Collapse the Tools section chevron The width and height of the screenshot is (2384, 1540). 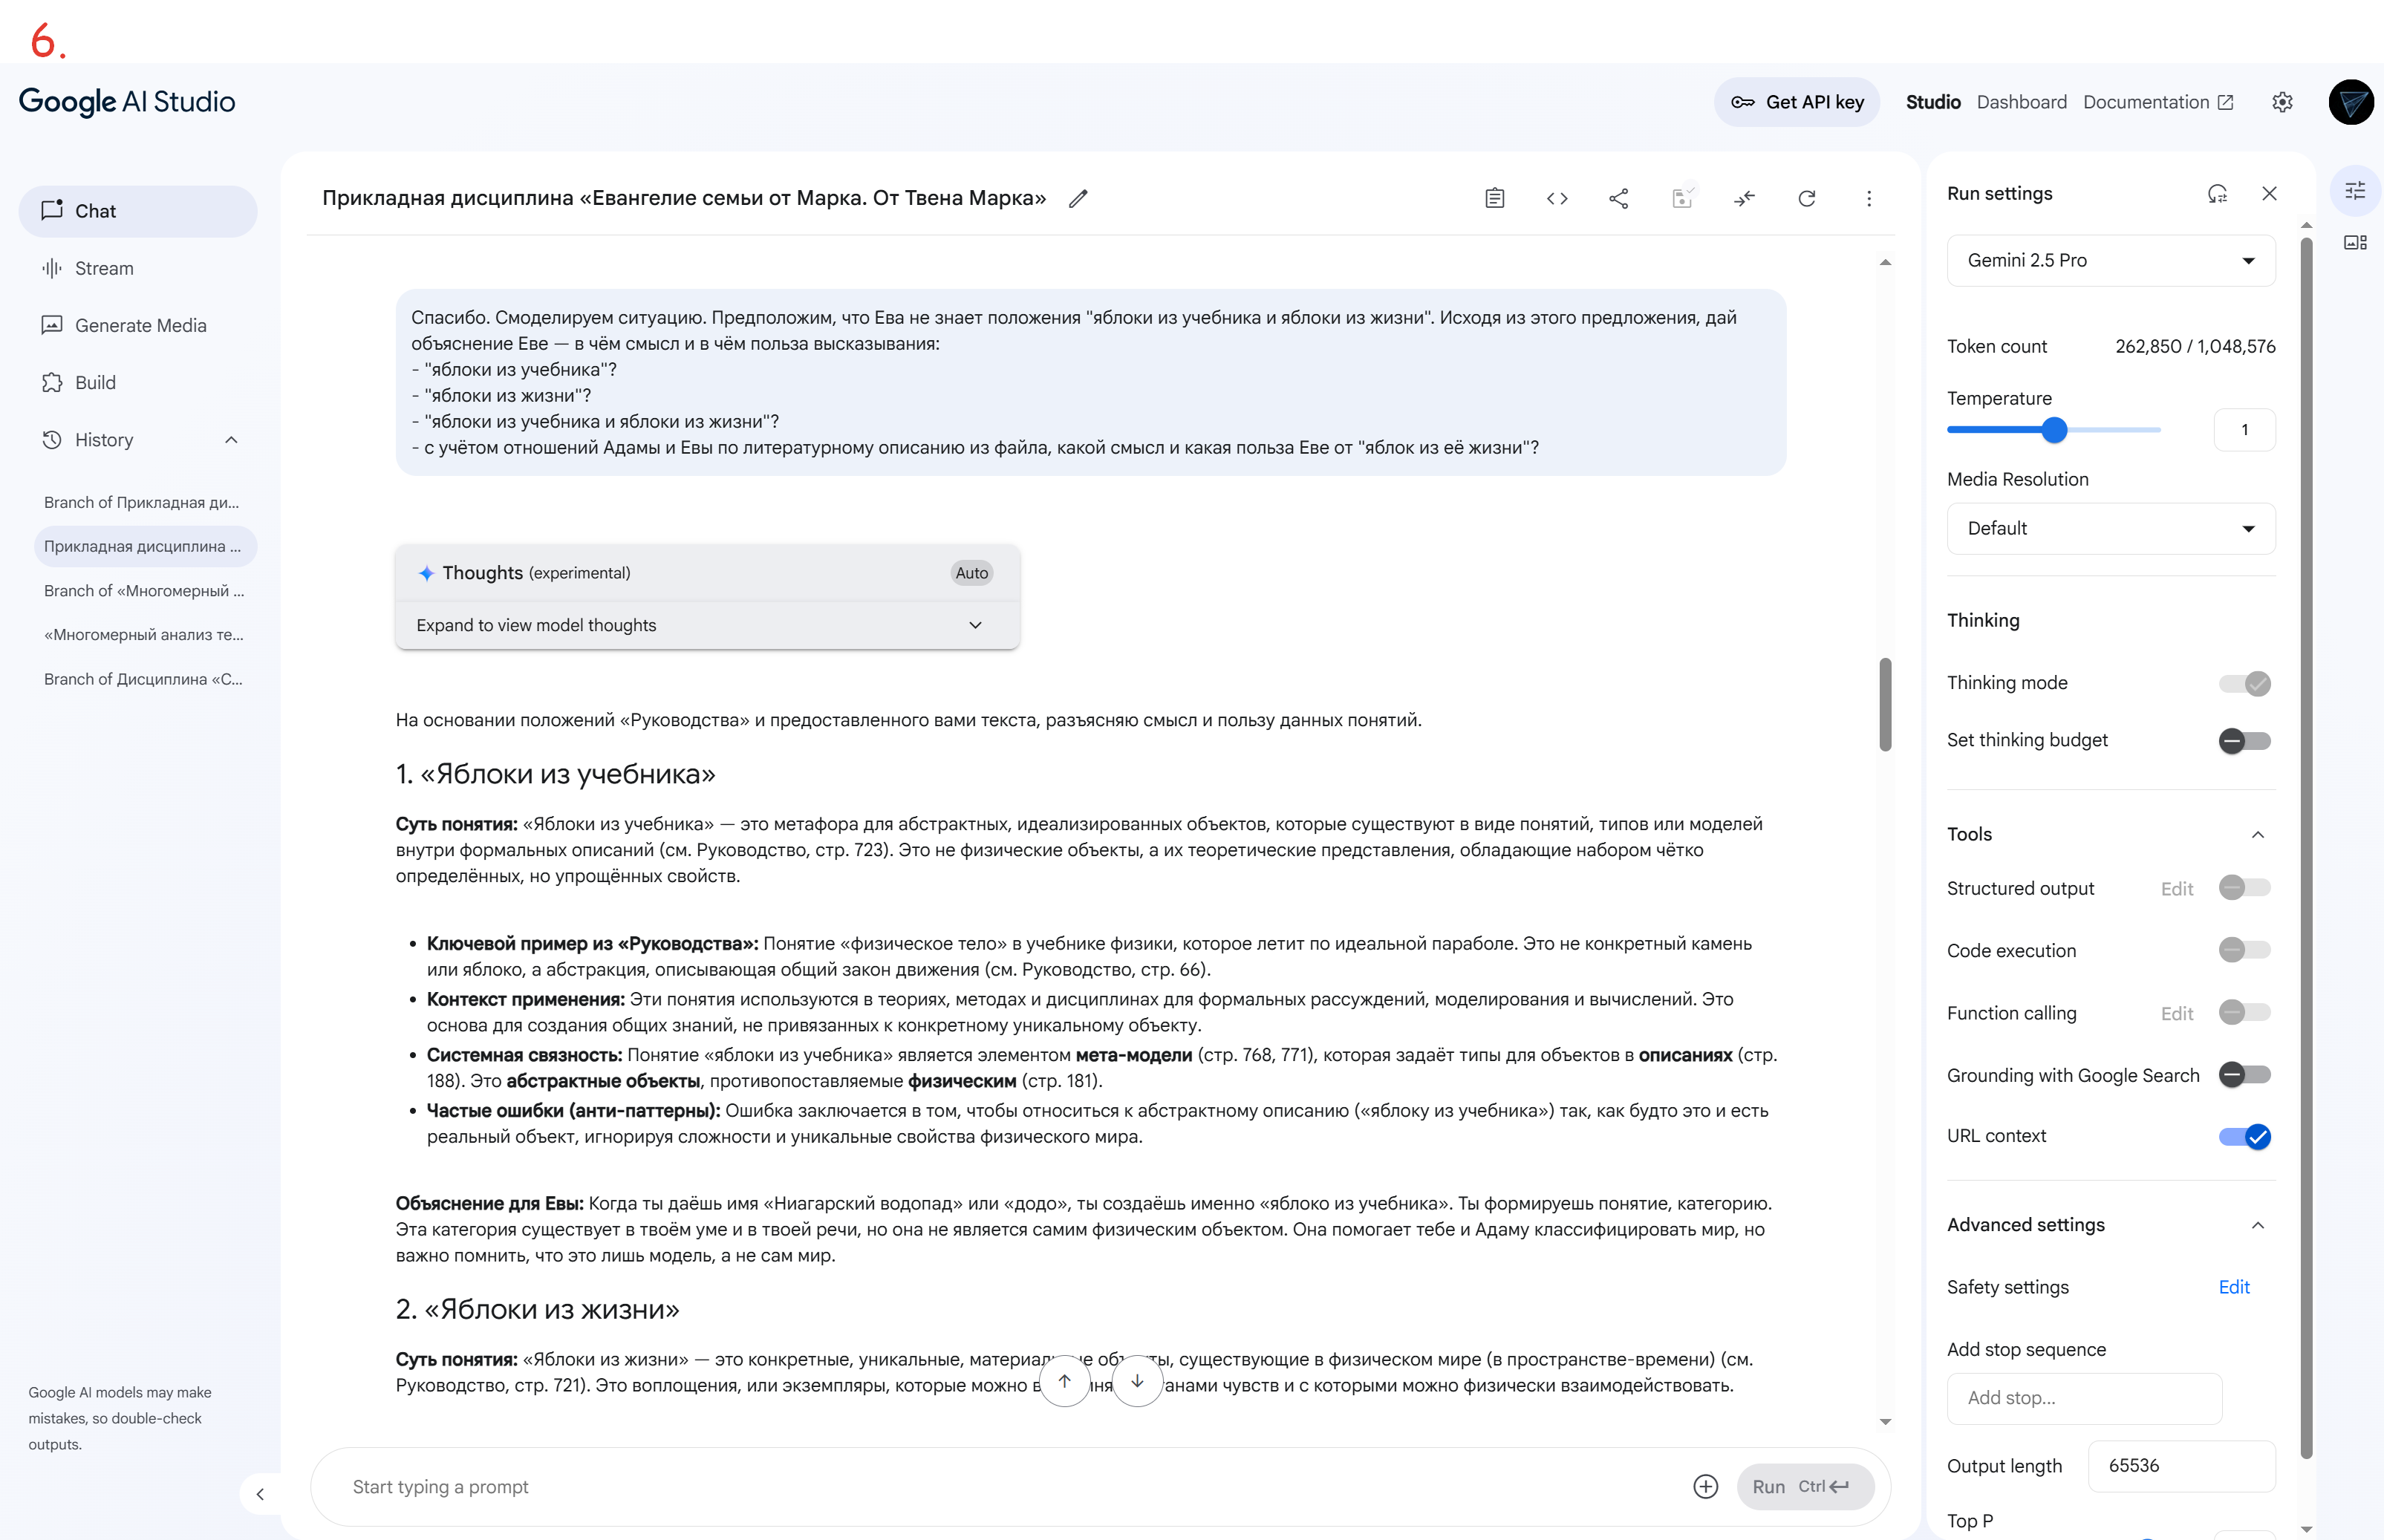click(2257, 834)
